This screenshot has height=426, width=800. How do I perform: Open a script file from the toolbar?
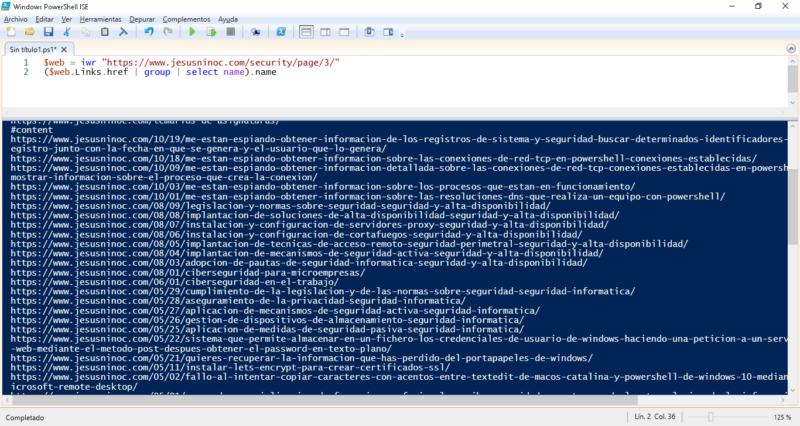[28, 32]
